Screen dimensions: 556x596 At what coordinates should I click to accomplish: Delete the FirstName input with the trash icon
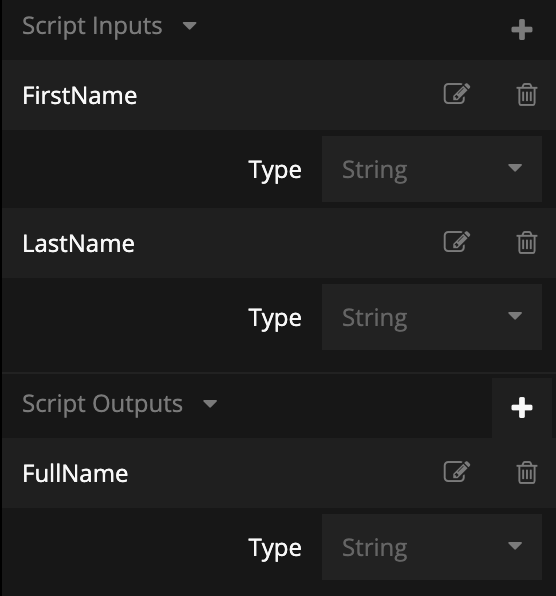(527, 95)
